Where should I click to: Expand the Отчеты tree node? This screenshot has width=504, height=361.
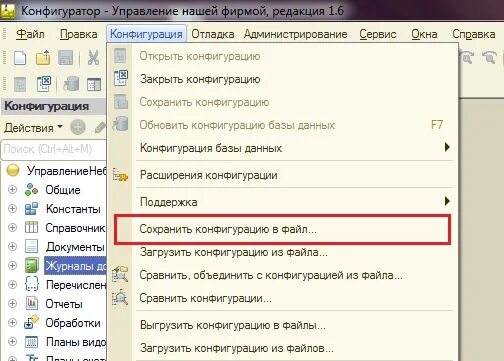(x=12, y=304)
